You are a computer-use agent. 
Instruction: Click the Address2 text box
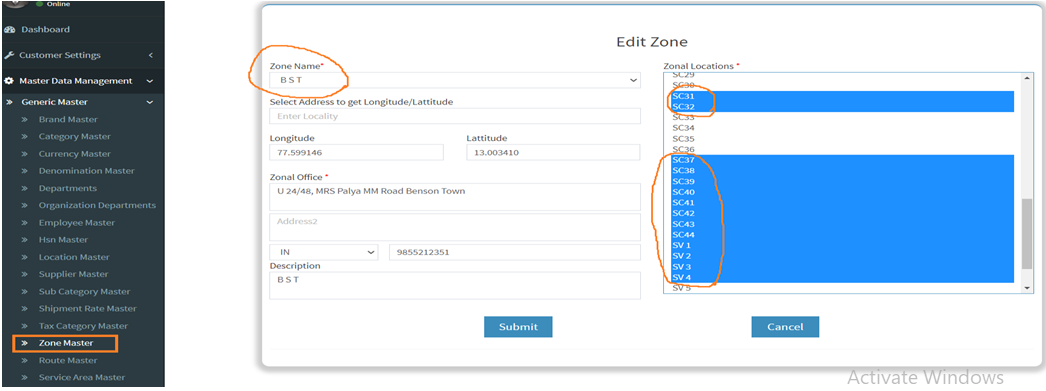coord(455,227)
